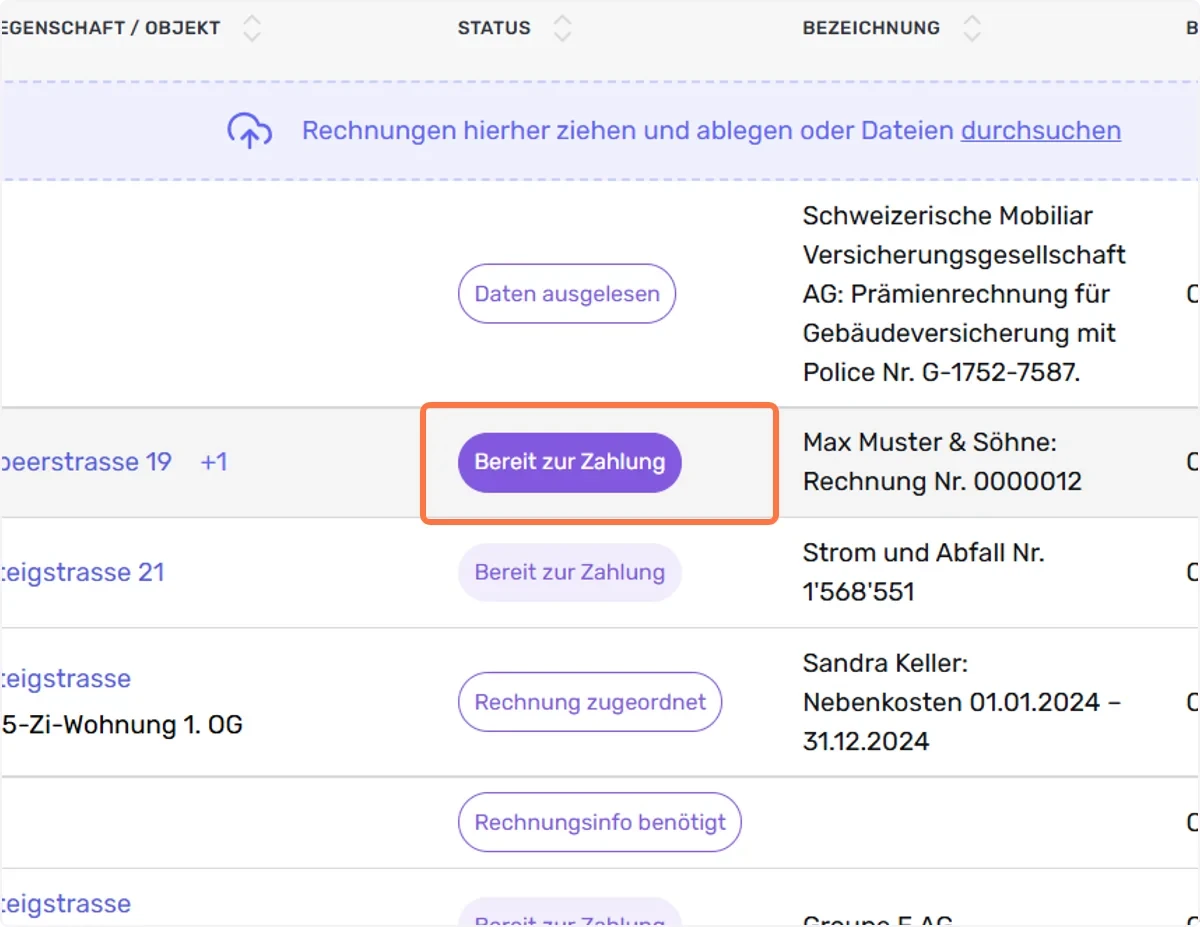The height and width of the screenshot is (927, 1200).
Task: Show the additional '+1' properties
Action: [214, 462]
